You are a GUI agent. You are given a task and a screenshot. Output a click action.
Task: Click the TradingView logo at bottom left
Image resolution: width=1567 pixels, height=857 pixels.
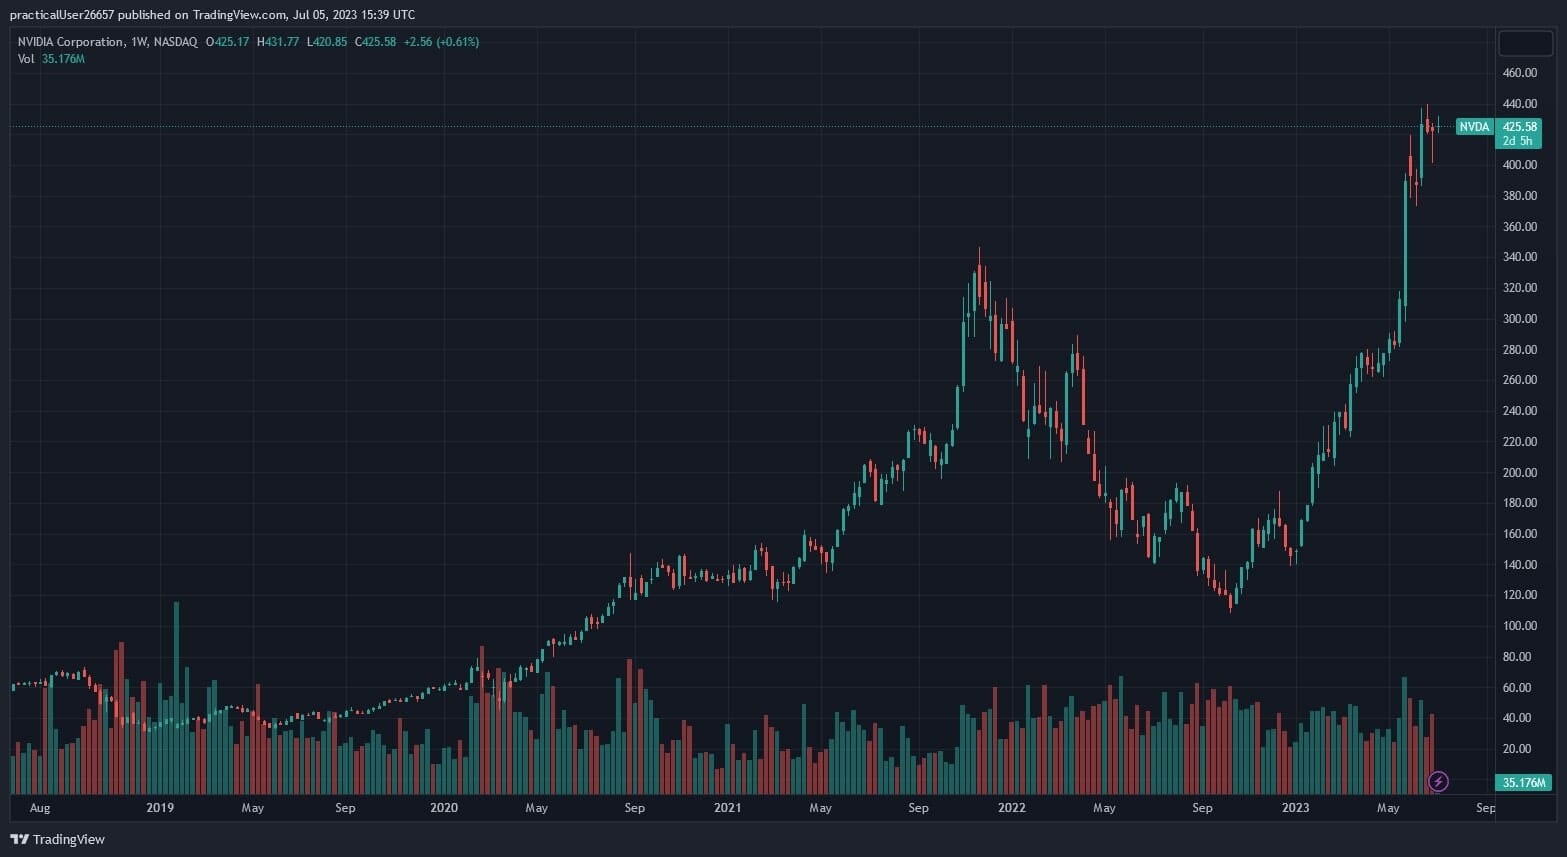tap(57, 839)
